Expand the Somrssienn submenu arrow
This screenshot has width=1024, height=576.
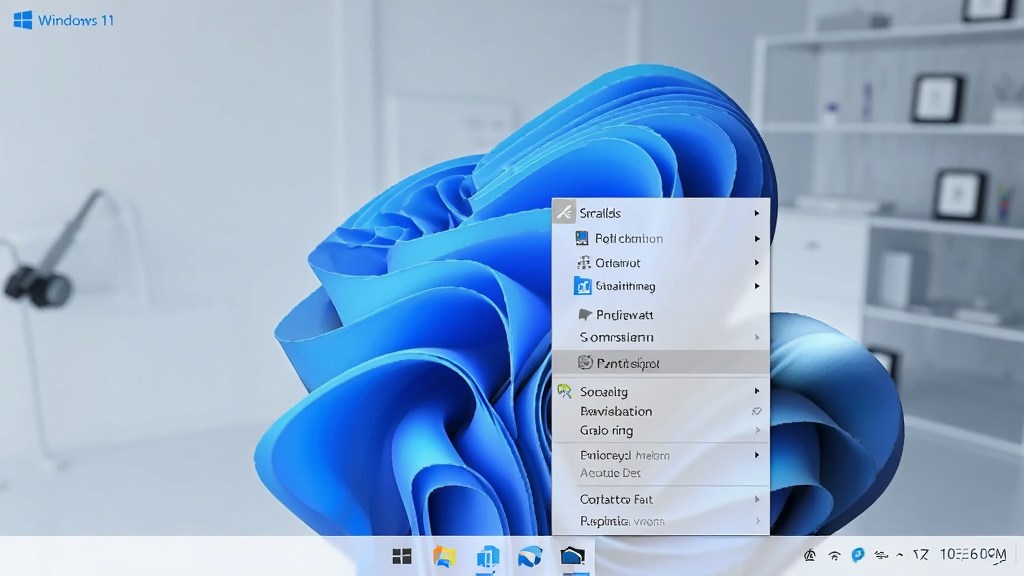pyautogui.click(x=757, y=338)
